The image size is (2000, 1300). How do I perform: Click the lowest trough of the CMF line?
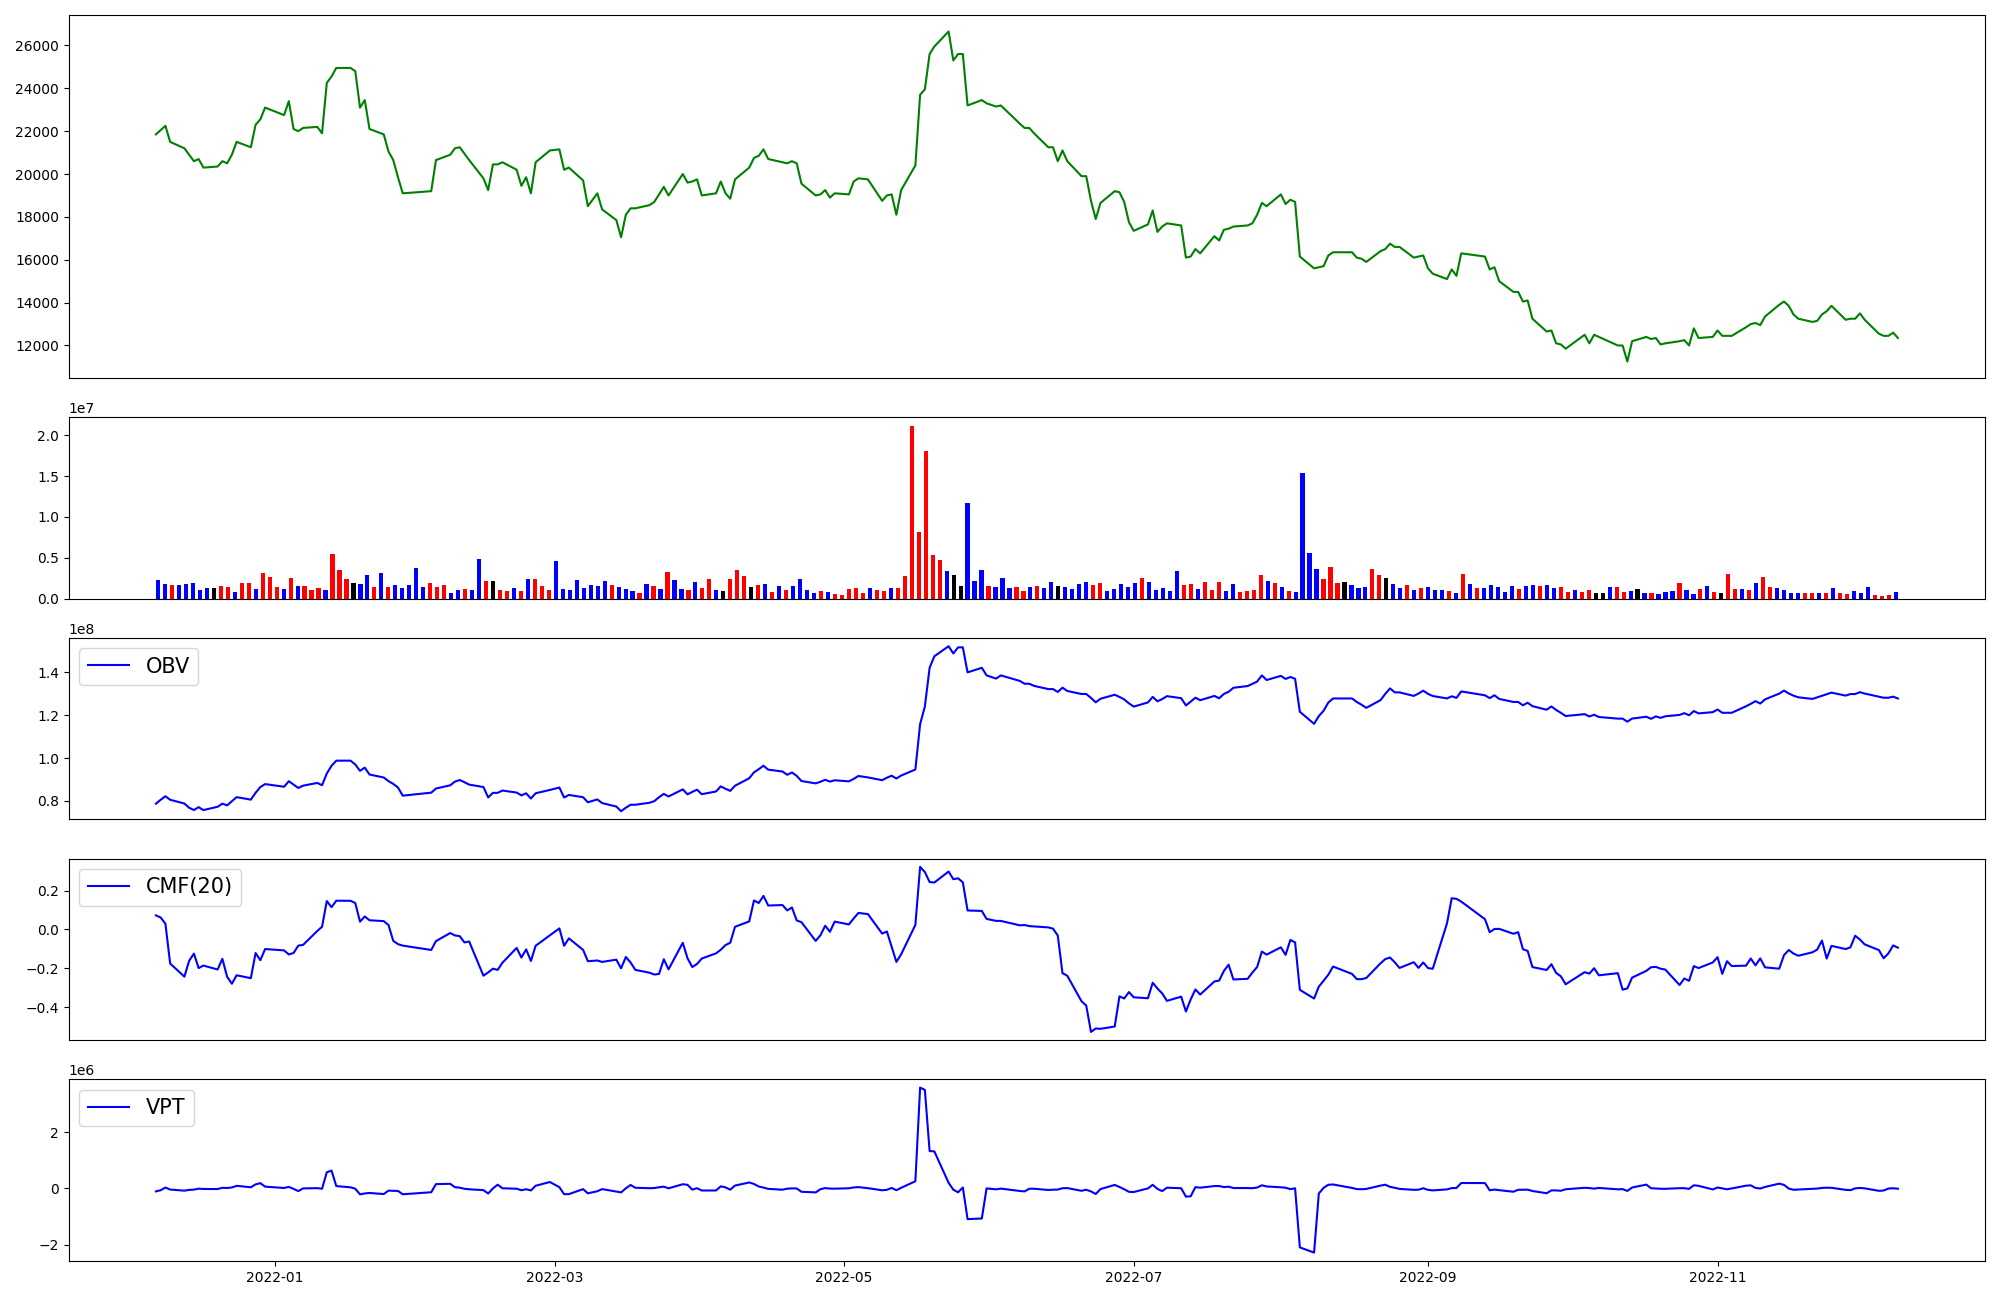pyautogui.click(x=1091, y=1031)
